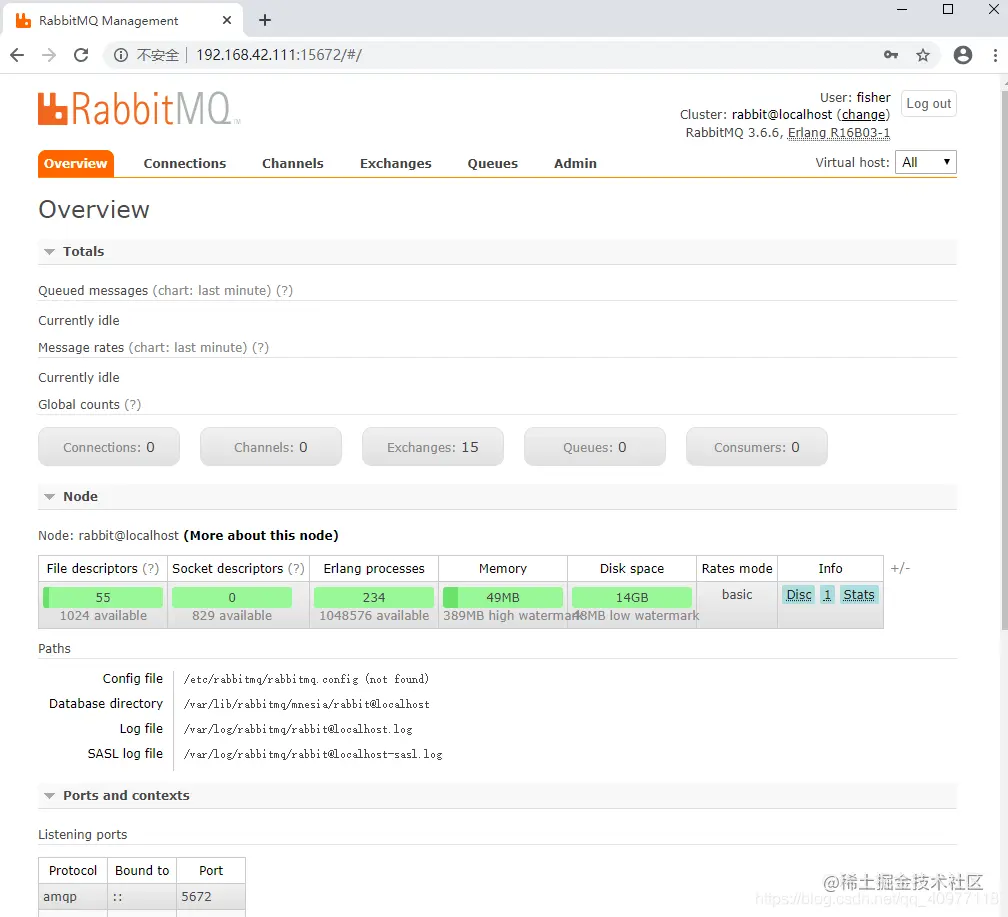This screenshot has width=1008, height=917.
Task: Click the RabbitMQ tab favicon
Action: point(23,21)
